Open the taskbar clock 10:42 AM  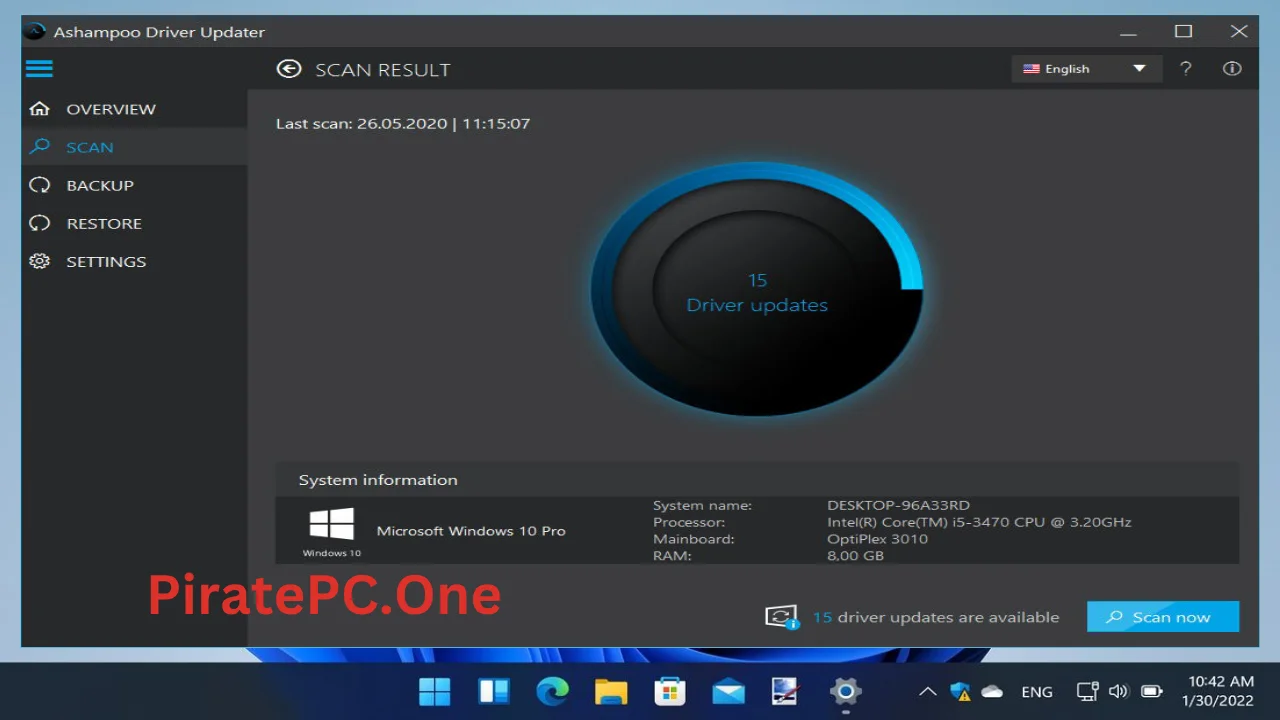point(1217,691)
